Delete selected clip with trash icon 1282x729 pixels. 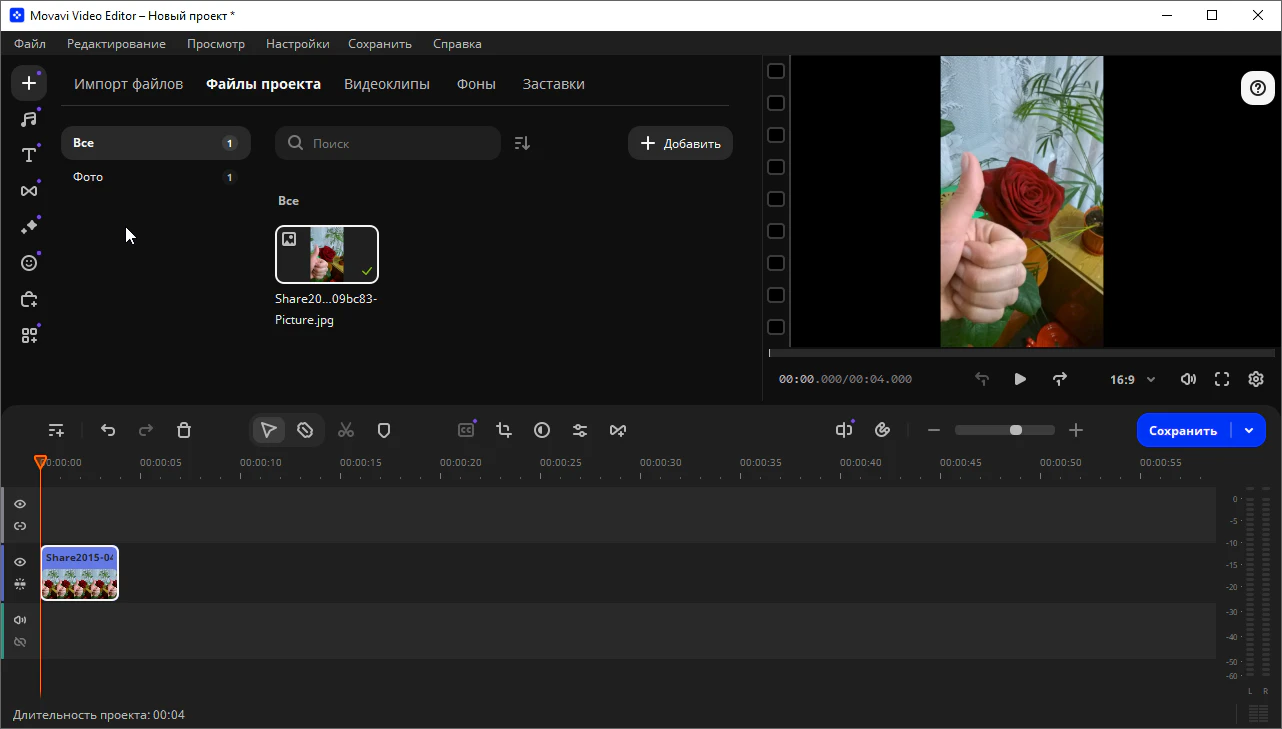[184, 430]
